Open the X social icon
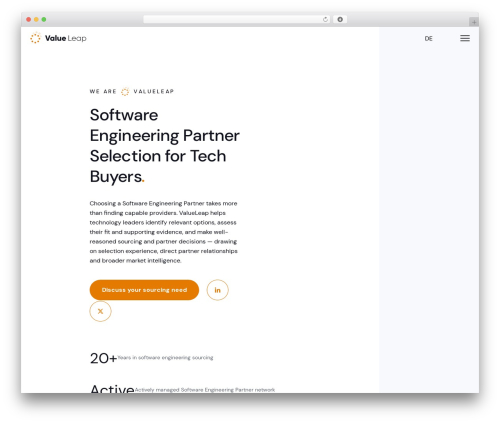The height and width of the screenshot is (423, 500). [x=100, y=311]
